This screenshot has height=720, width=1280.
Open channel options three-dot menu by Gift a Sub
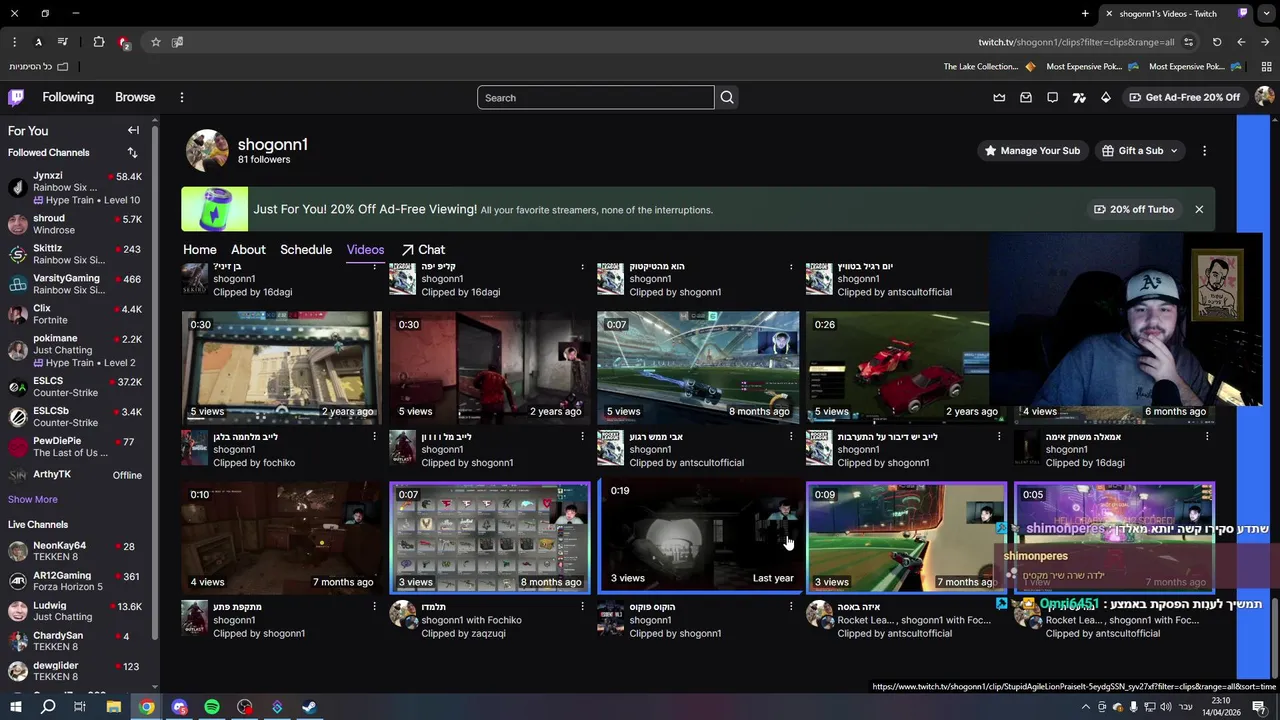pos(1204,150)
